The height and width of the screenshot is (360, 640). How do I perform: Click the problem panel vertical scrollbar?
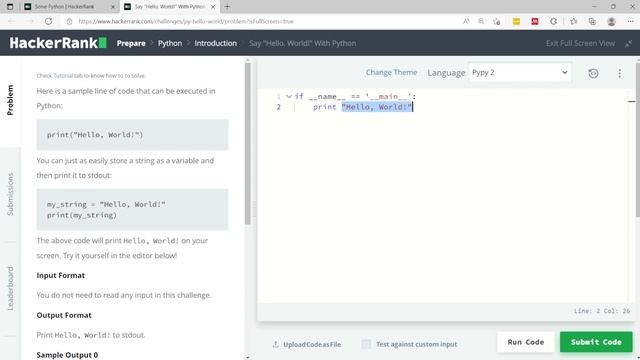coord(247,144)
